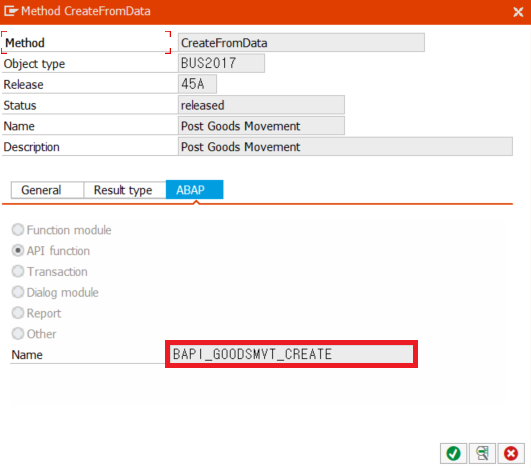The height and width of the screenshot is (468, 531).
Task: Cancel with the red X icon
Action: pyautogui.click(x=511, y=453)
